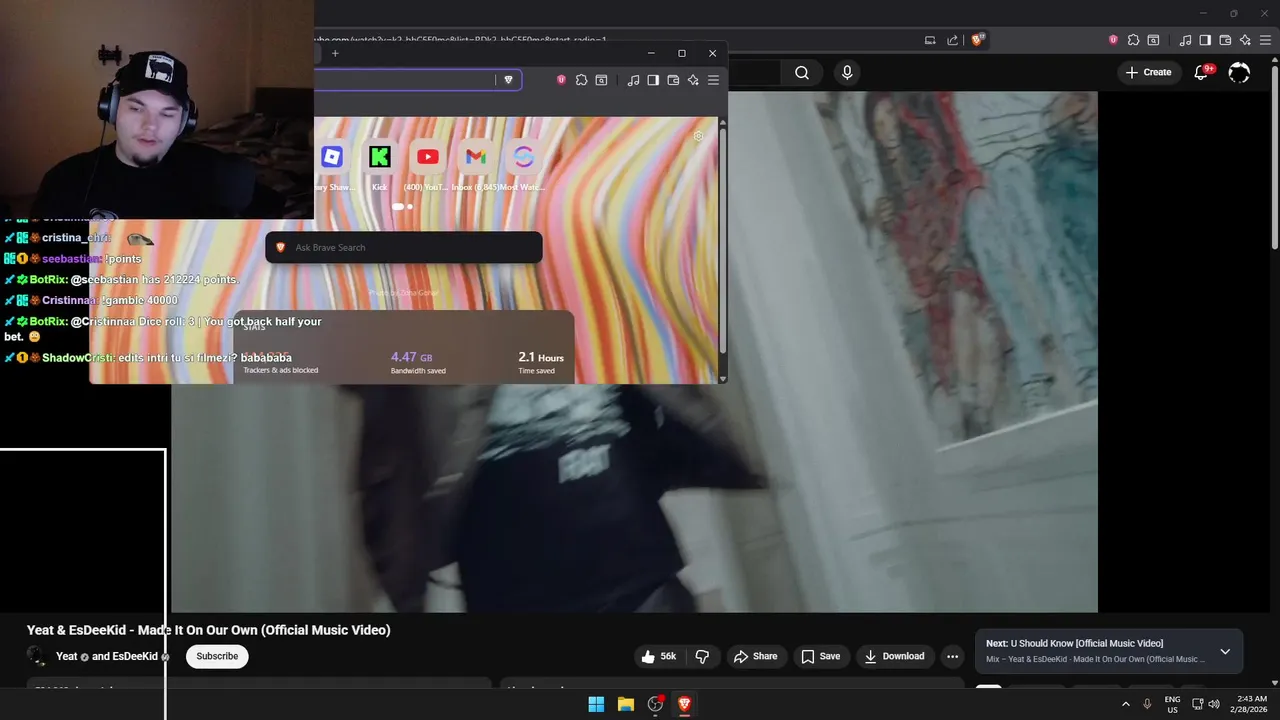Screen dimensions: 1280x720
Task: Click Brave Shields lion in back window address bar
Action: (x=977, y=40)
